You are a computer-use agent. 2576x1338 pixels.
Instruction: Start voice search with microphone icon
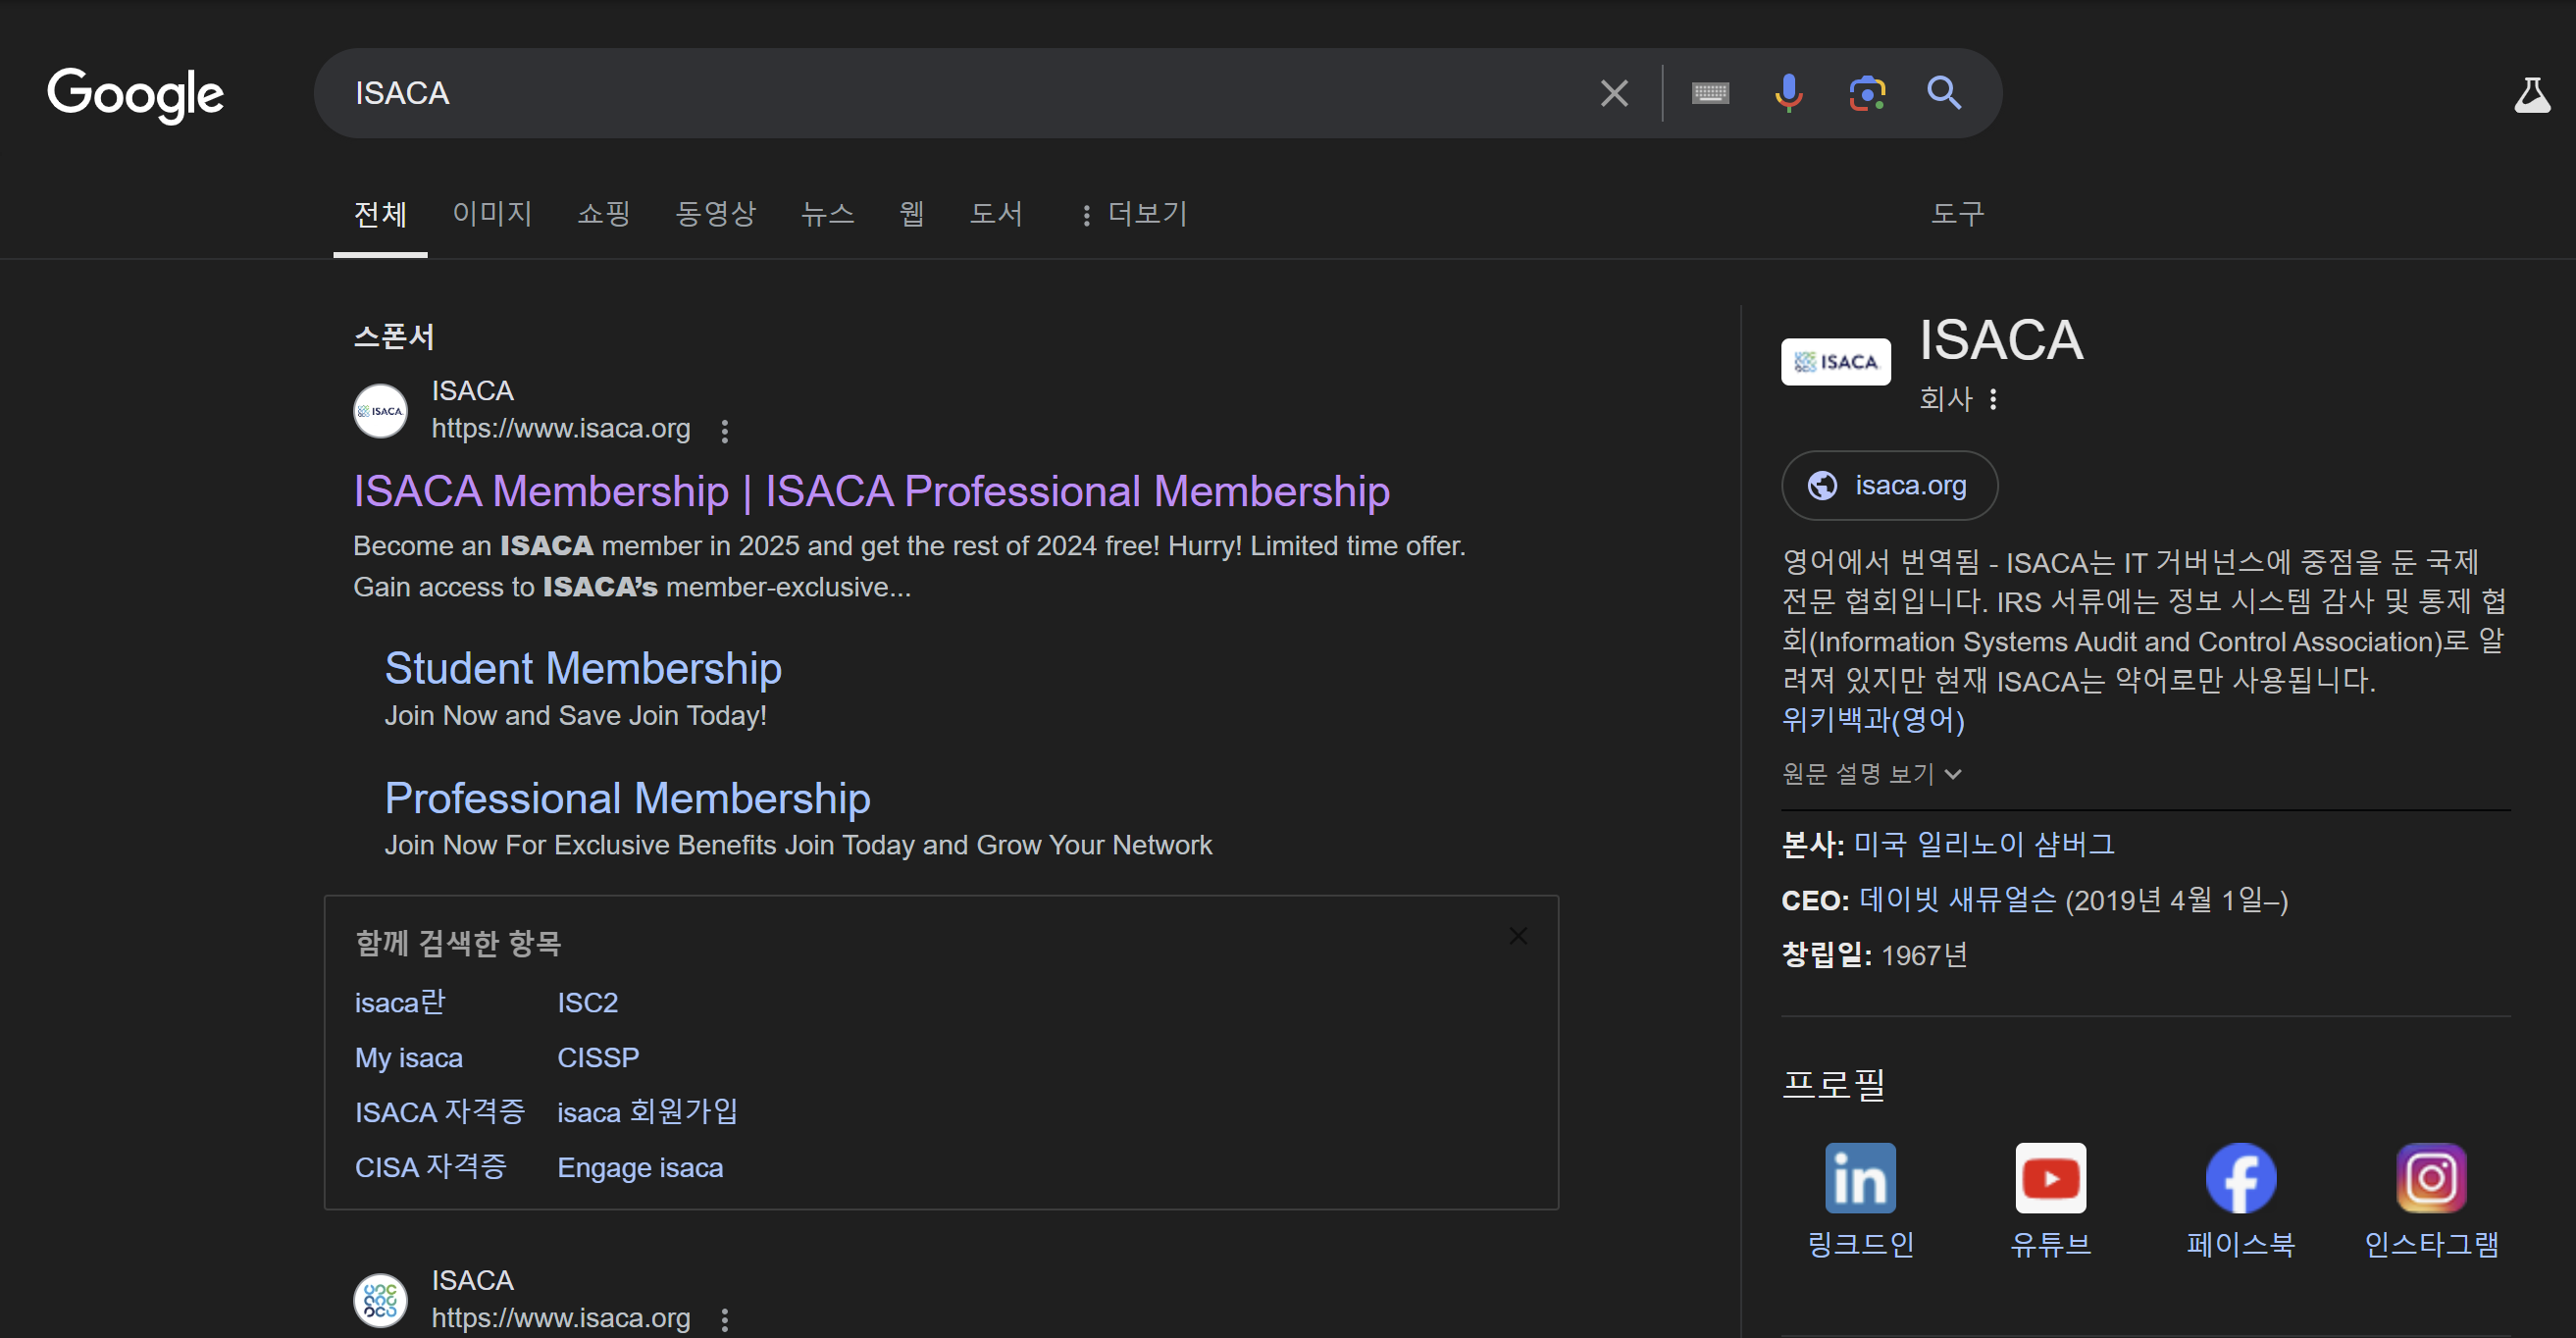click(1788, 93)
